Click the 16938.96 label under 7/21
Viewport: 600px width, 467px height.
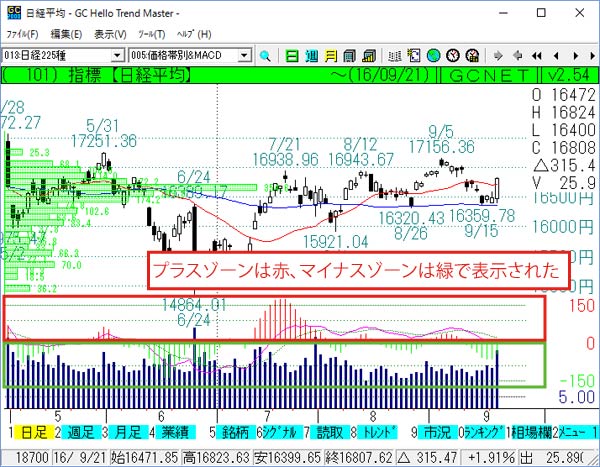click(285, 160)
